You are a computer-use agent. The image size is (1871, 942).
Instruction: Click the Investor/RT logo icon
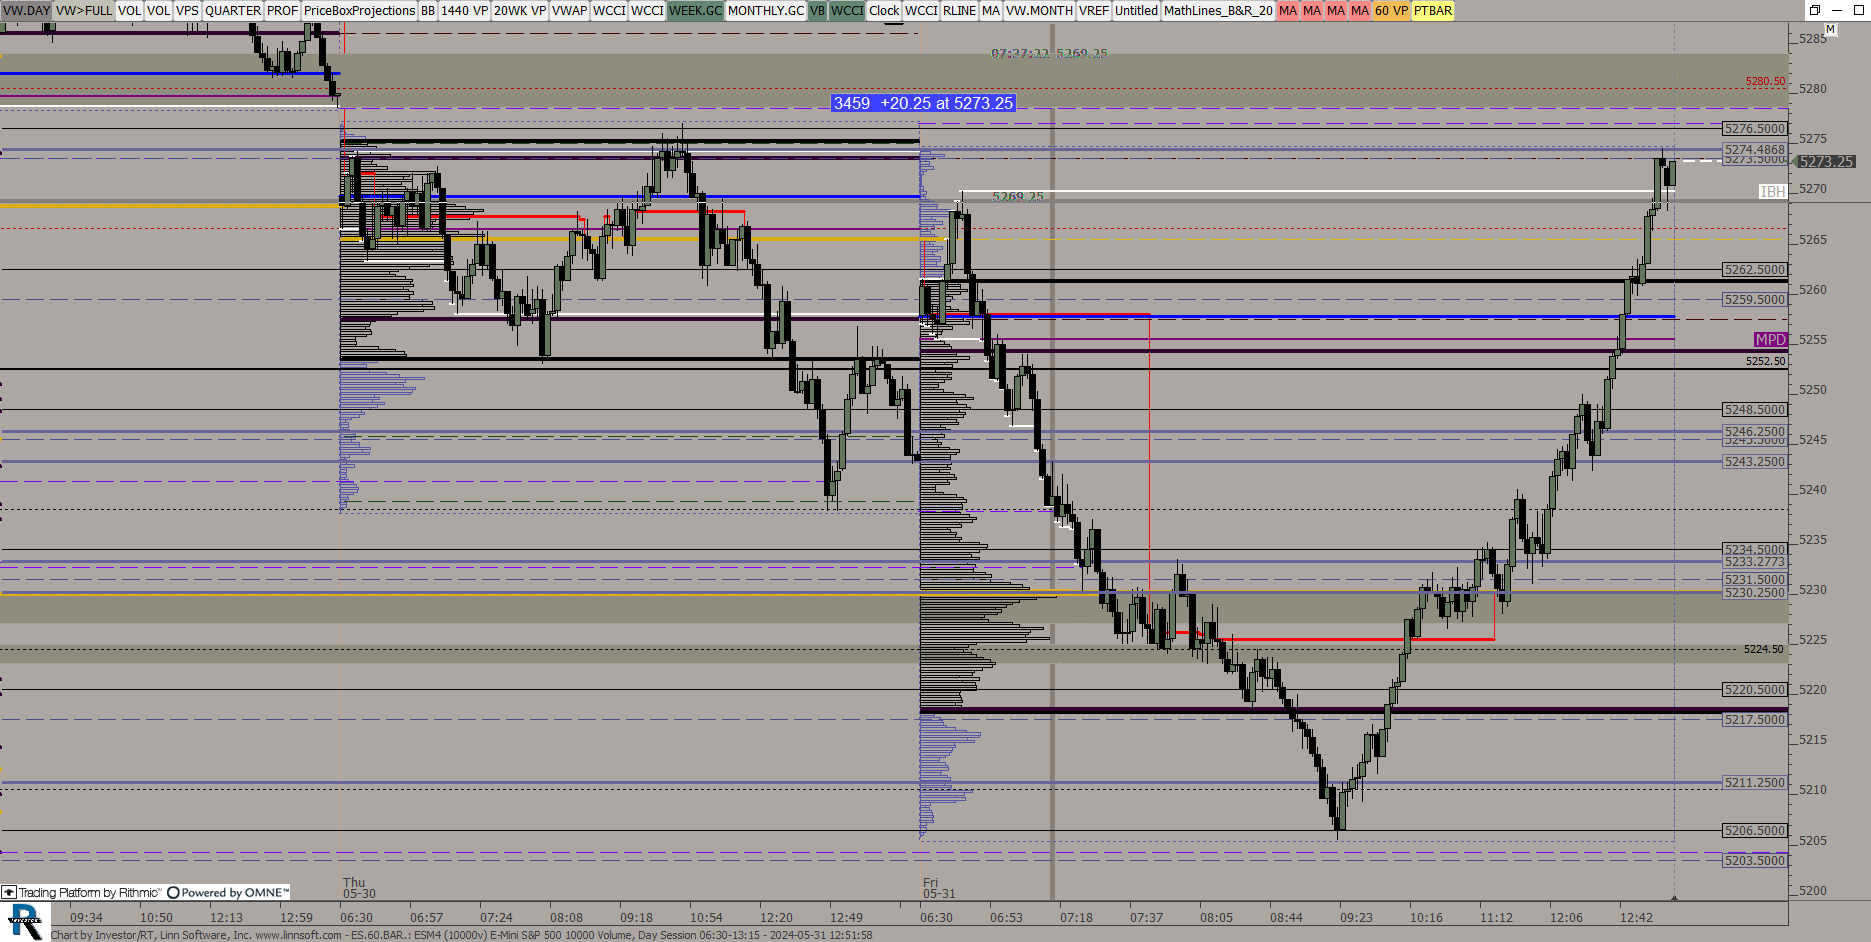(24, 921)
